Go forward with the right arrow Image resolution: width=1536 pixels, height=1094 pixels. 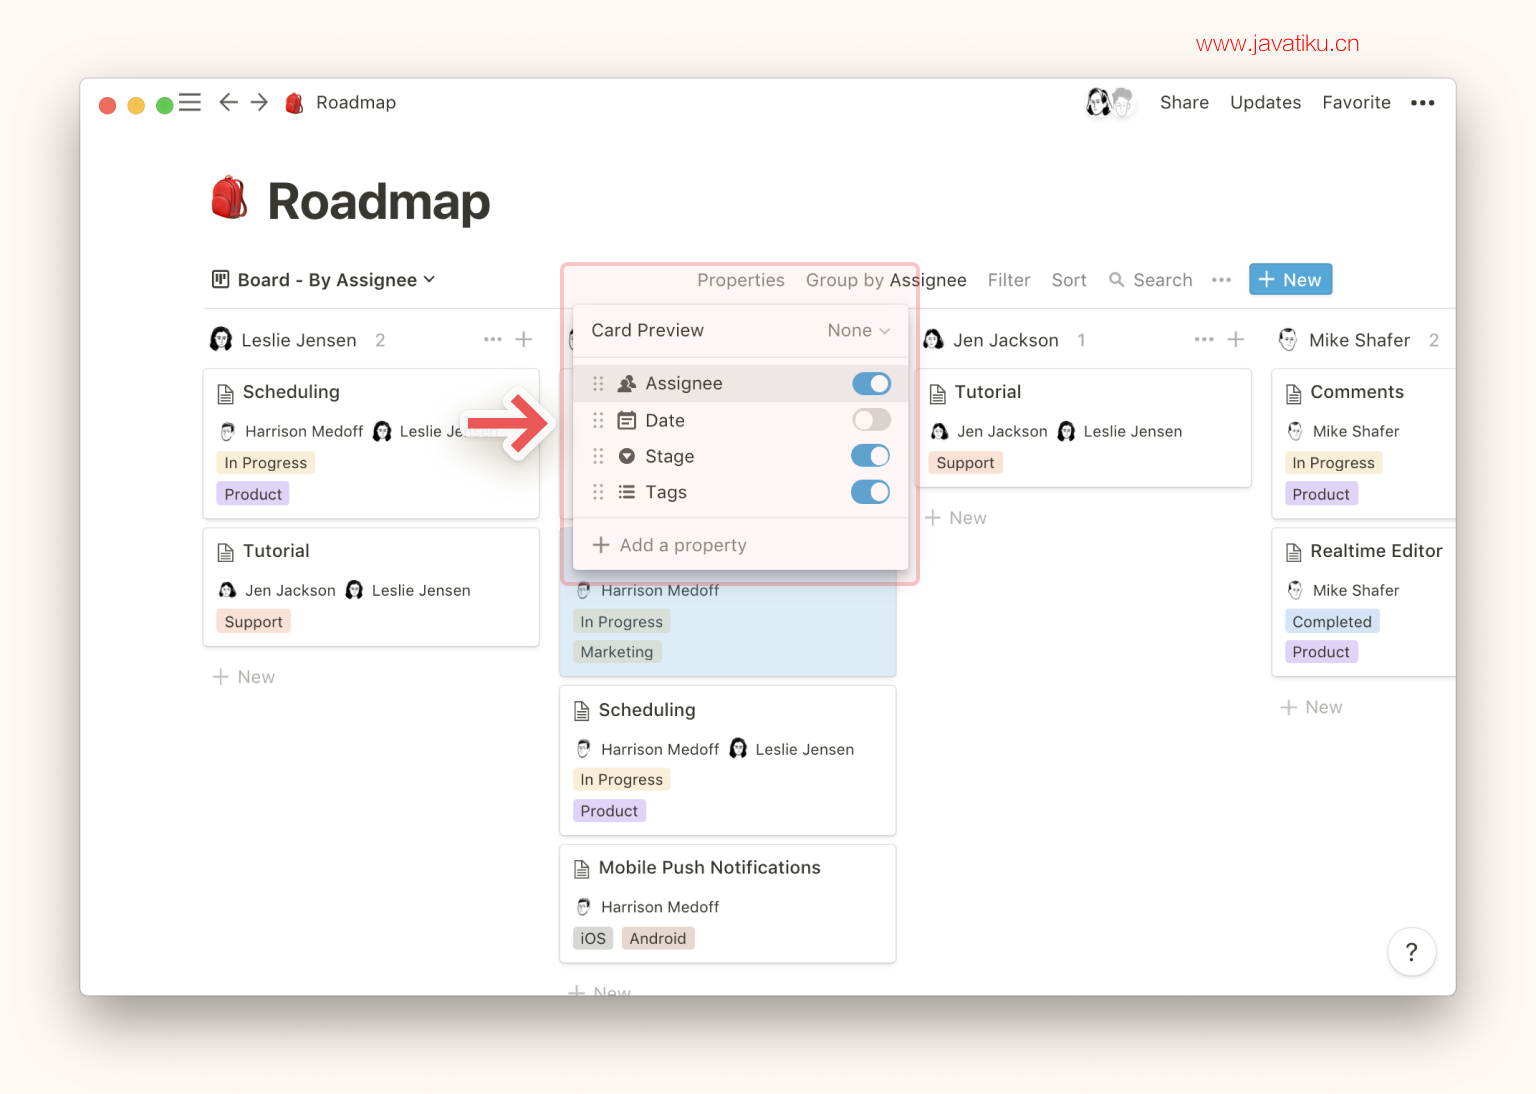coord(259,102)
